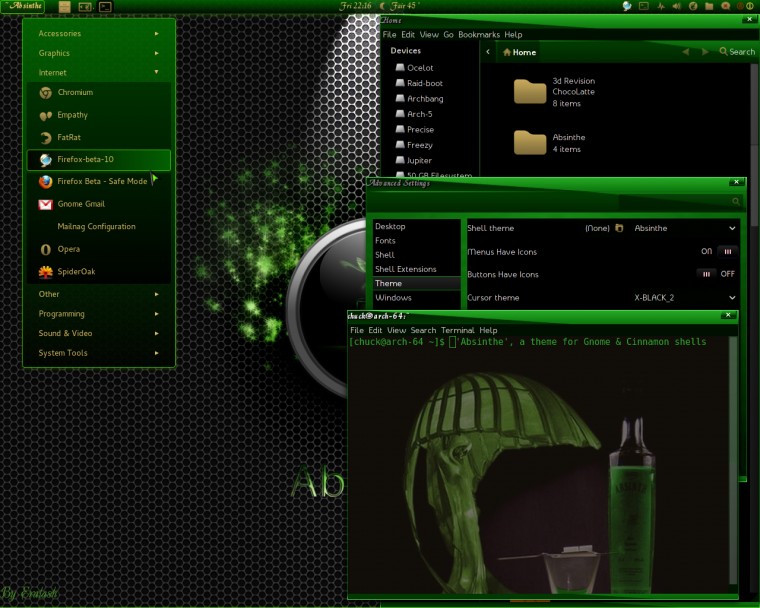The image size is (760, 608).
Task: Open the system monitor pulse tray icon
Action: tap(661, 6)
